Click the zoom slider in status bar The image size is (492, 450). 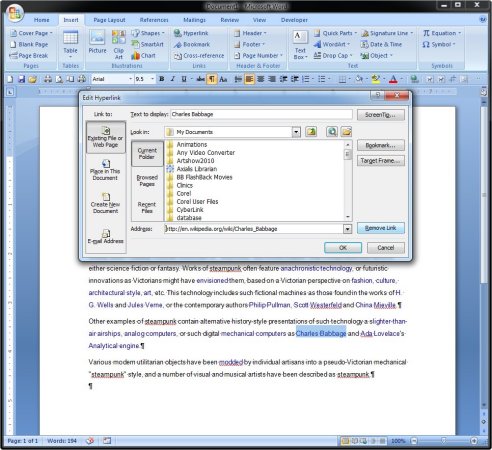coord(444,441)
